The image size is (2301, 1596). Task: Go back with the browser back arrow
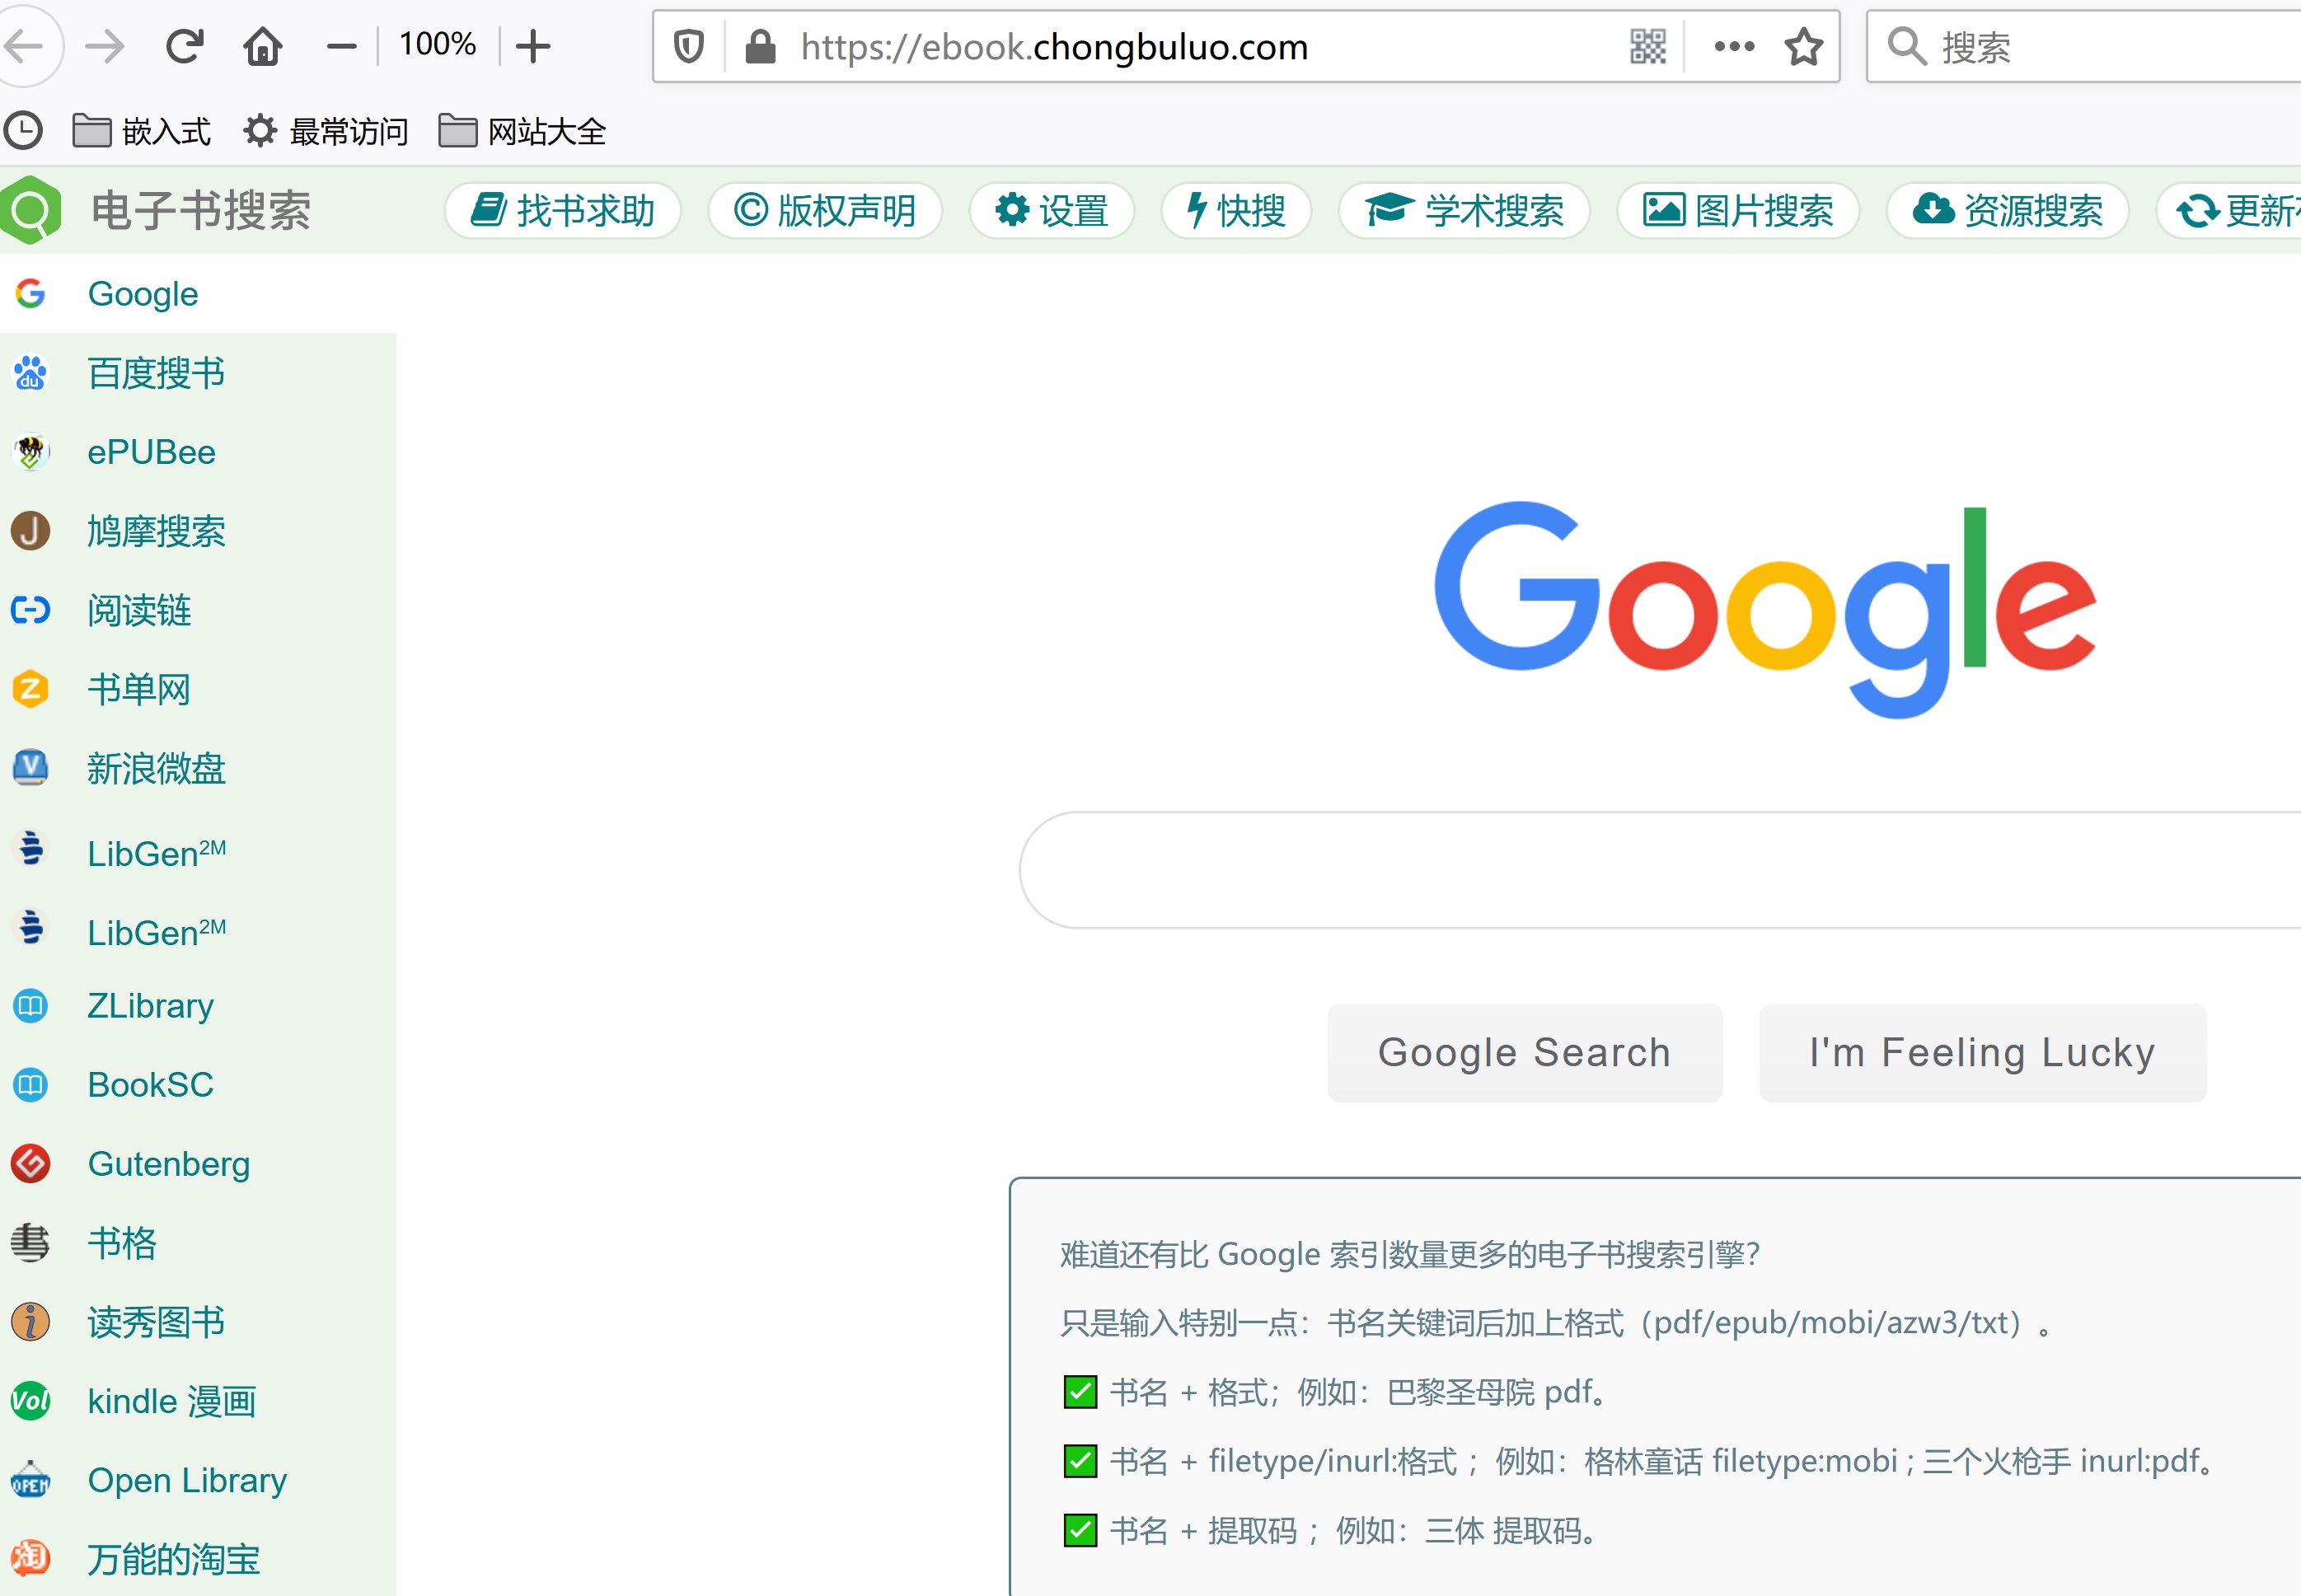pyautogui.click(x=24, y=46)
